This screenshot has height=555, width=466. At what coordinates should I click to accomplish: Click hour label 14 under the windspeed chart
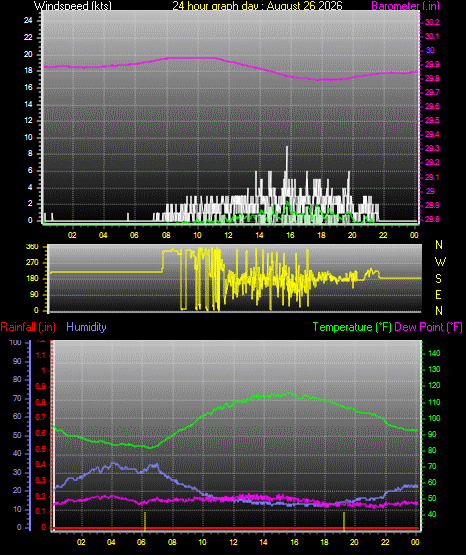pyautogui.click(x=259, y=235)
